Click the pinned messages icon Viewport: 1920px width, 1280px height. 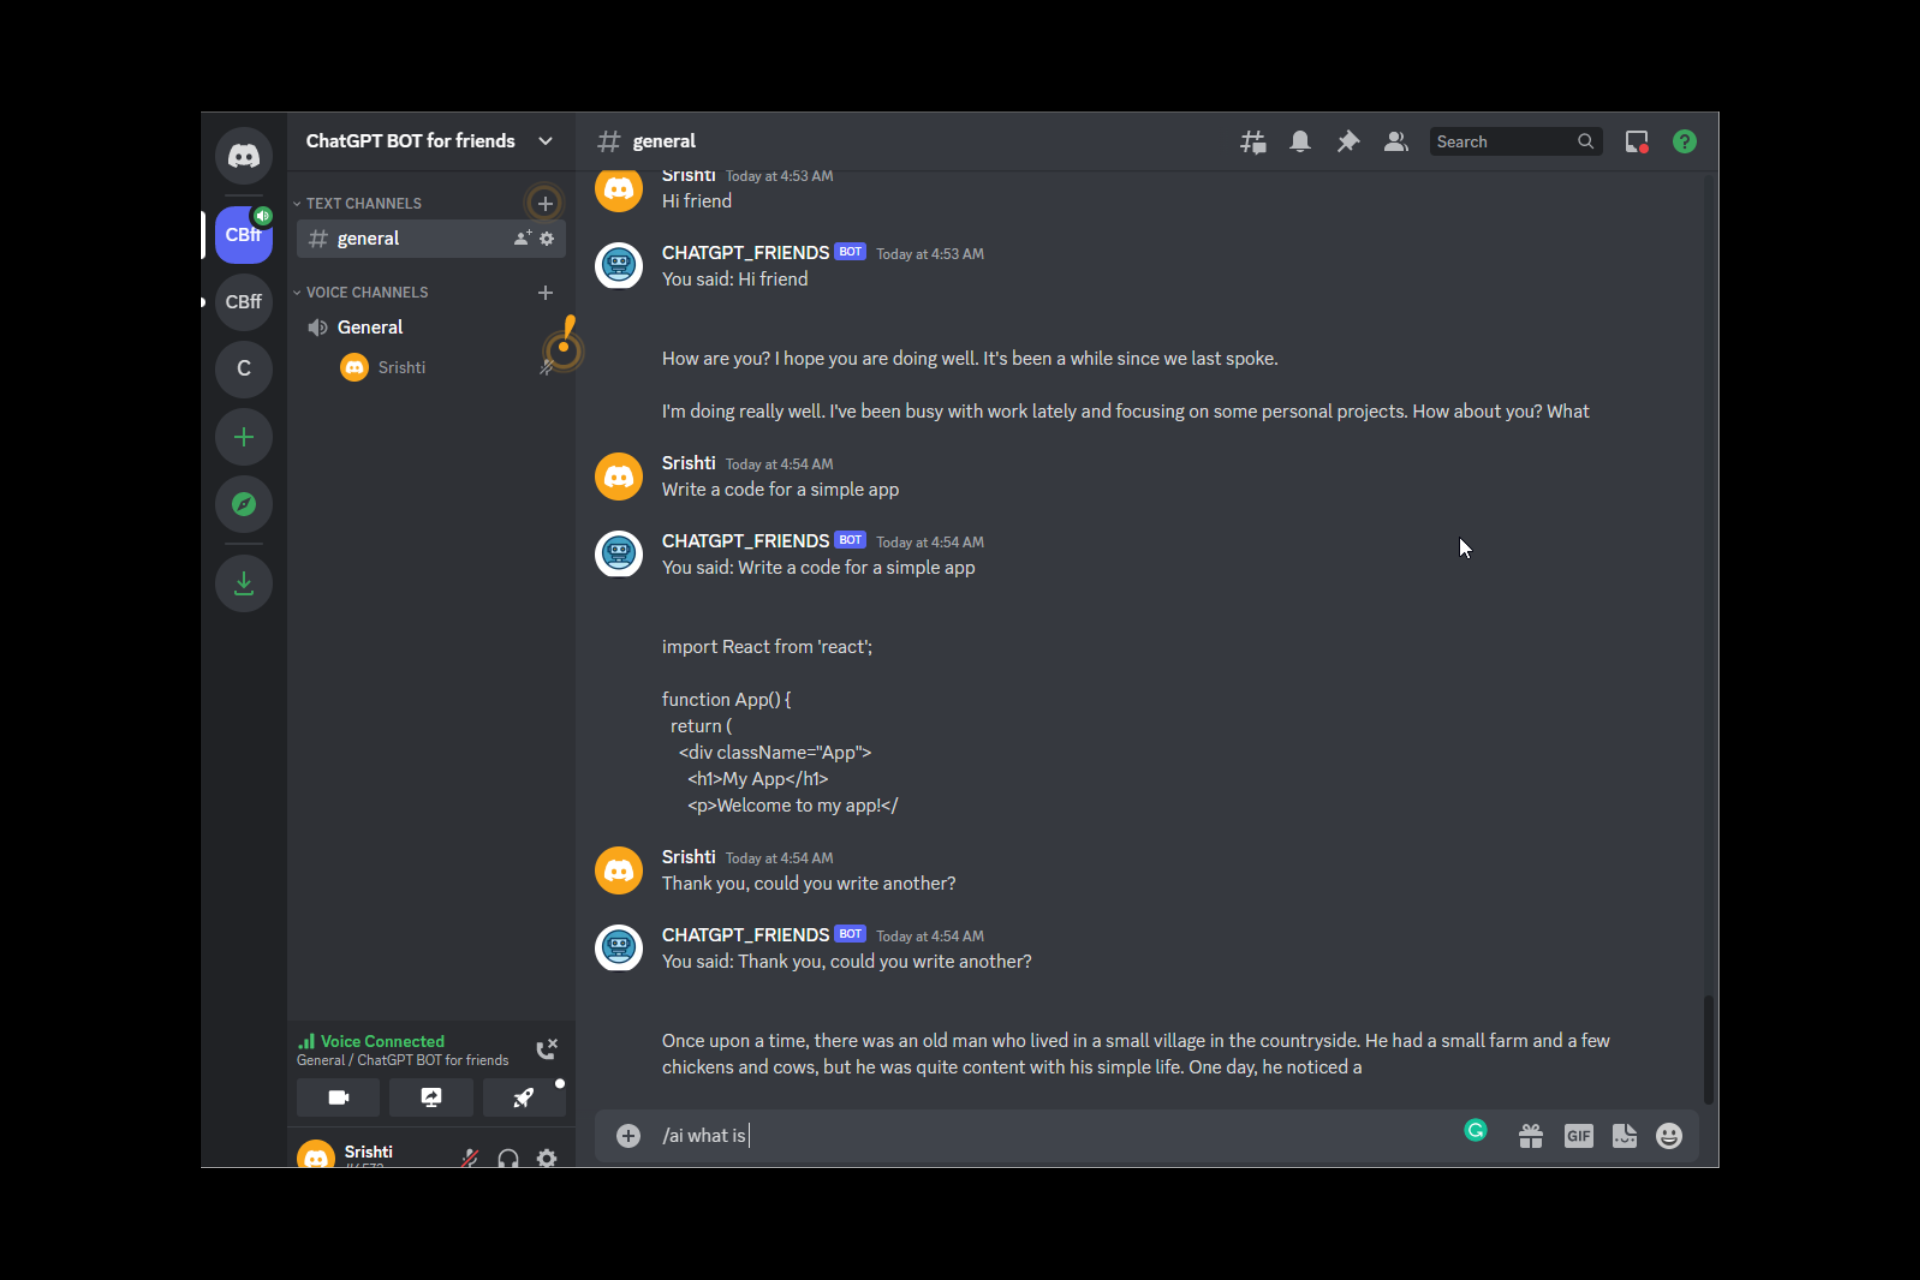coord(1347,141)
